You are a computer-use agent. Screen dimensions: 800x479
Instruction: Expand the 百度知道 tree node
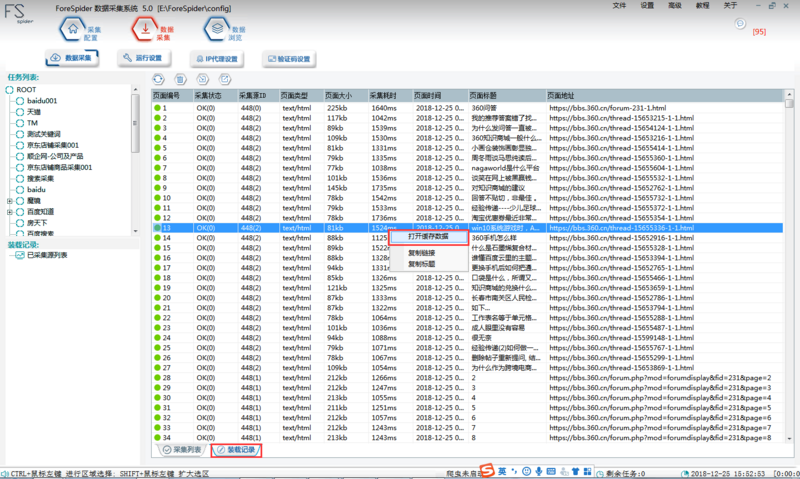tap(10, 212)
